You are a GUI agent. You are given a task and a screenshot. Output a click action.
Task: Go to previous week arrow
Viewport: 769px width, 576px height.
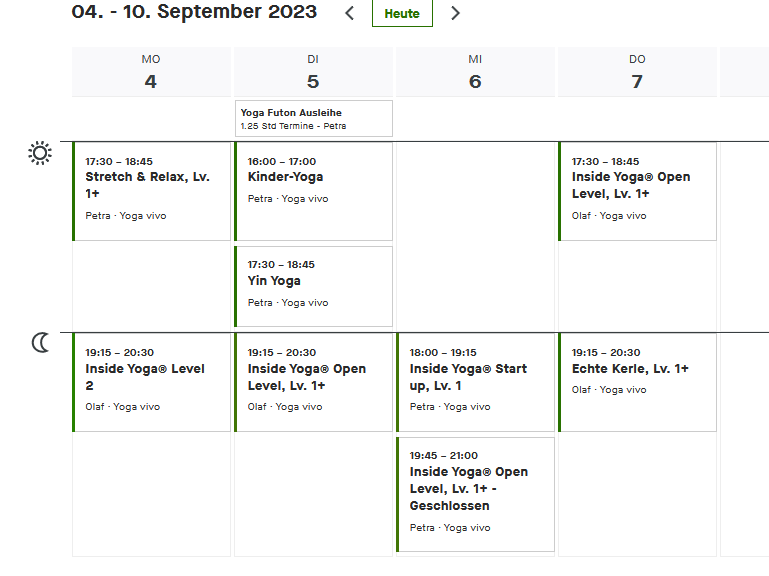[349, 13]
